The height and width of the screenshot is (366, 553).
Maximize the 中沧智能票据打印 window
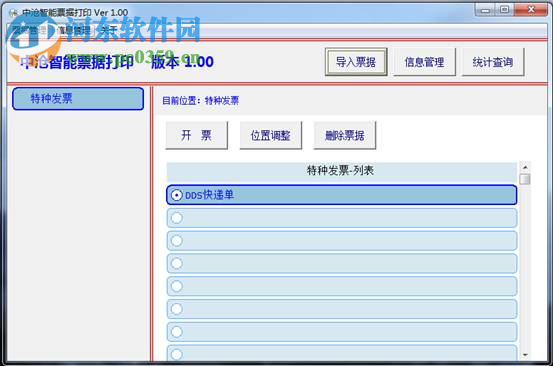(x=505, y=10)
